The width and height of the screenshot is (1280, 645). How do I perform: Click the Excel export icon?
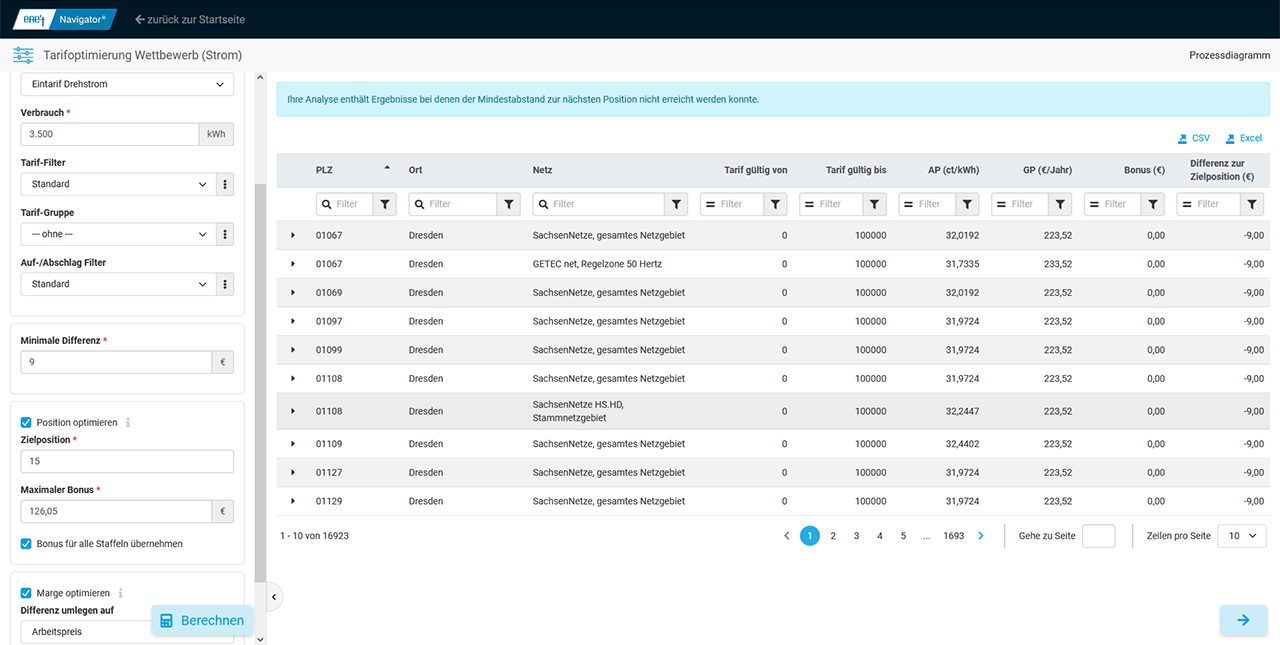[x=1230, y=139]
